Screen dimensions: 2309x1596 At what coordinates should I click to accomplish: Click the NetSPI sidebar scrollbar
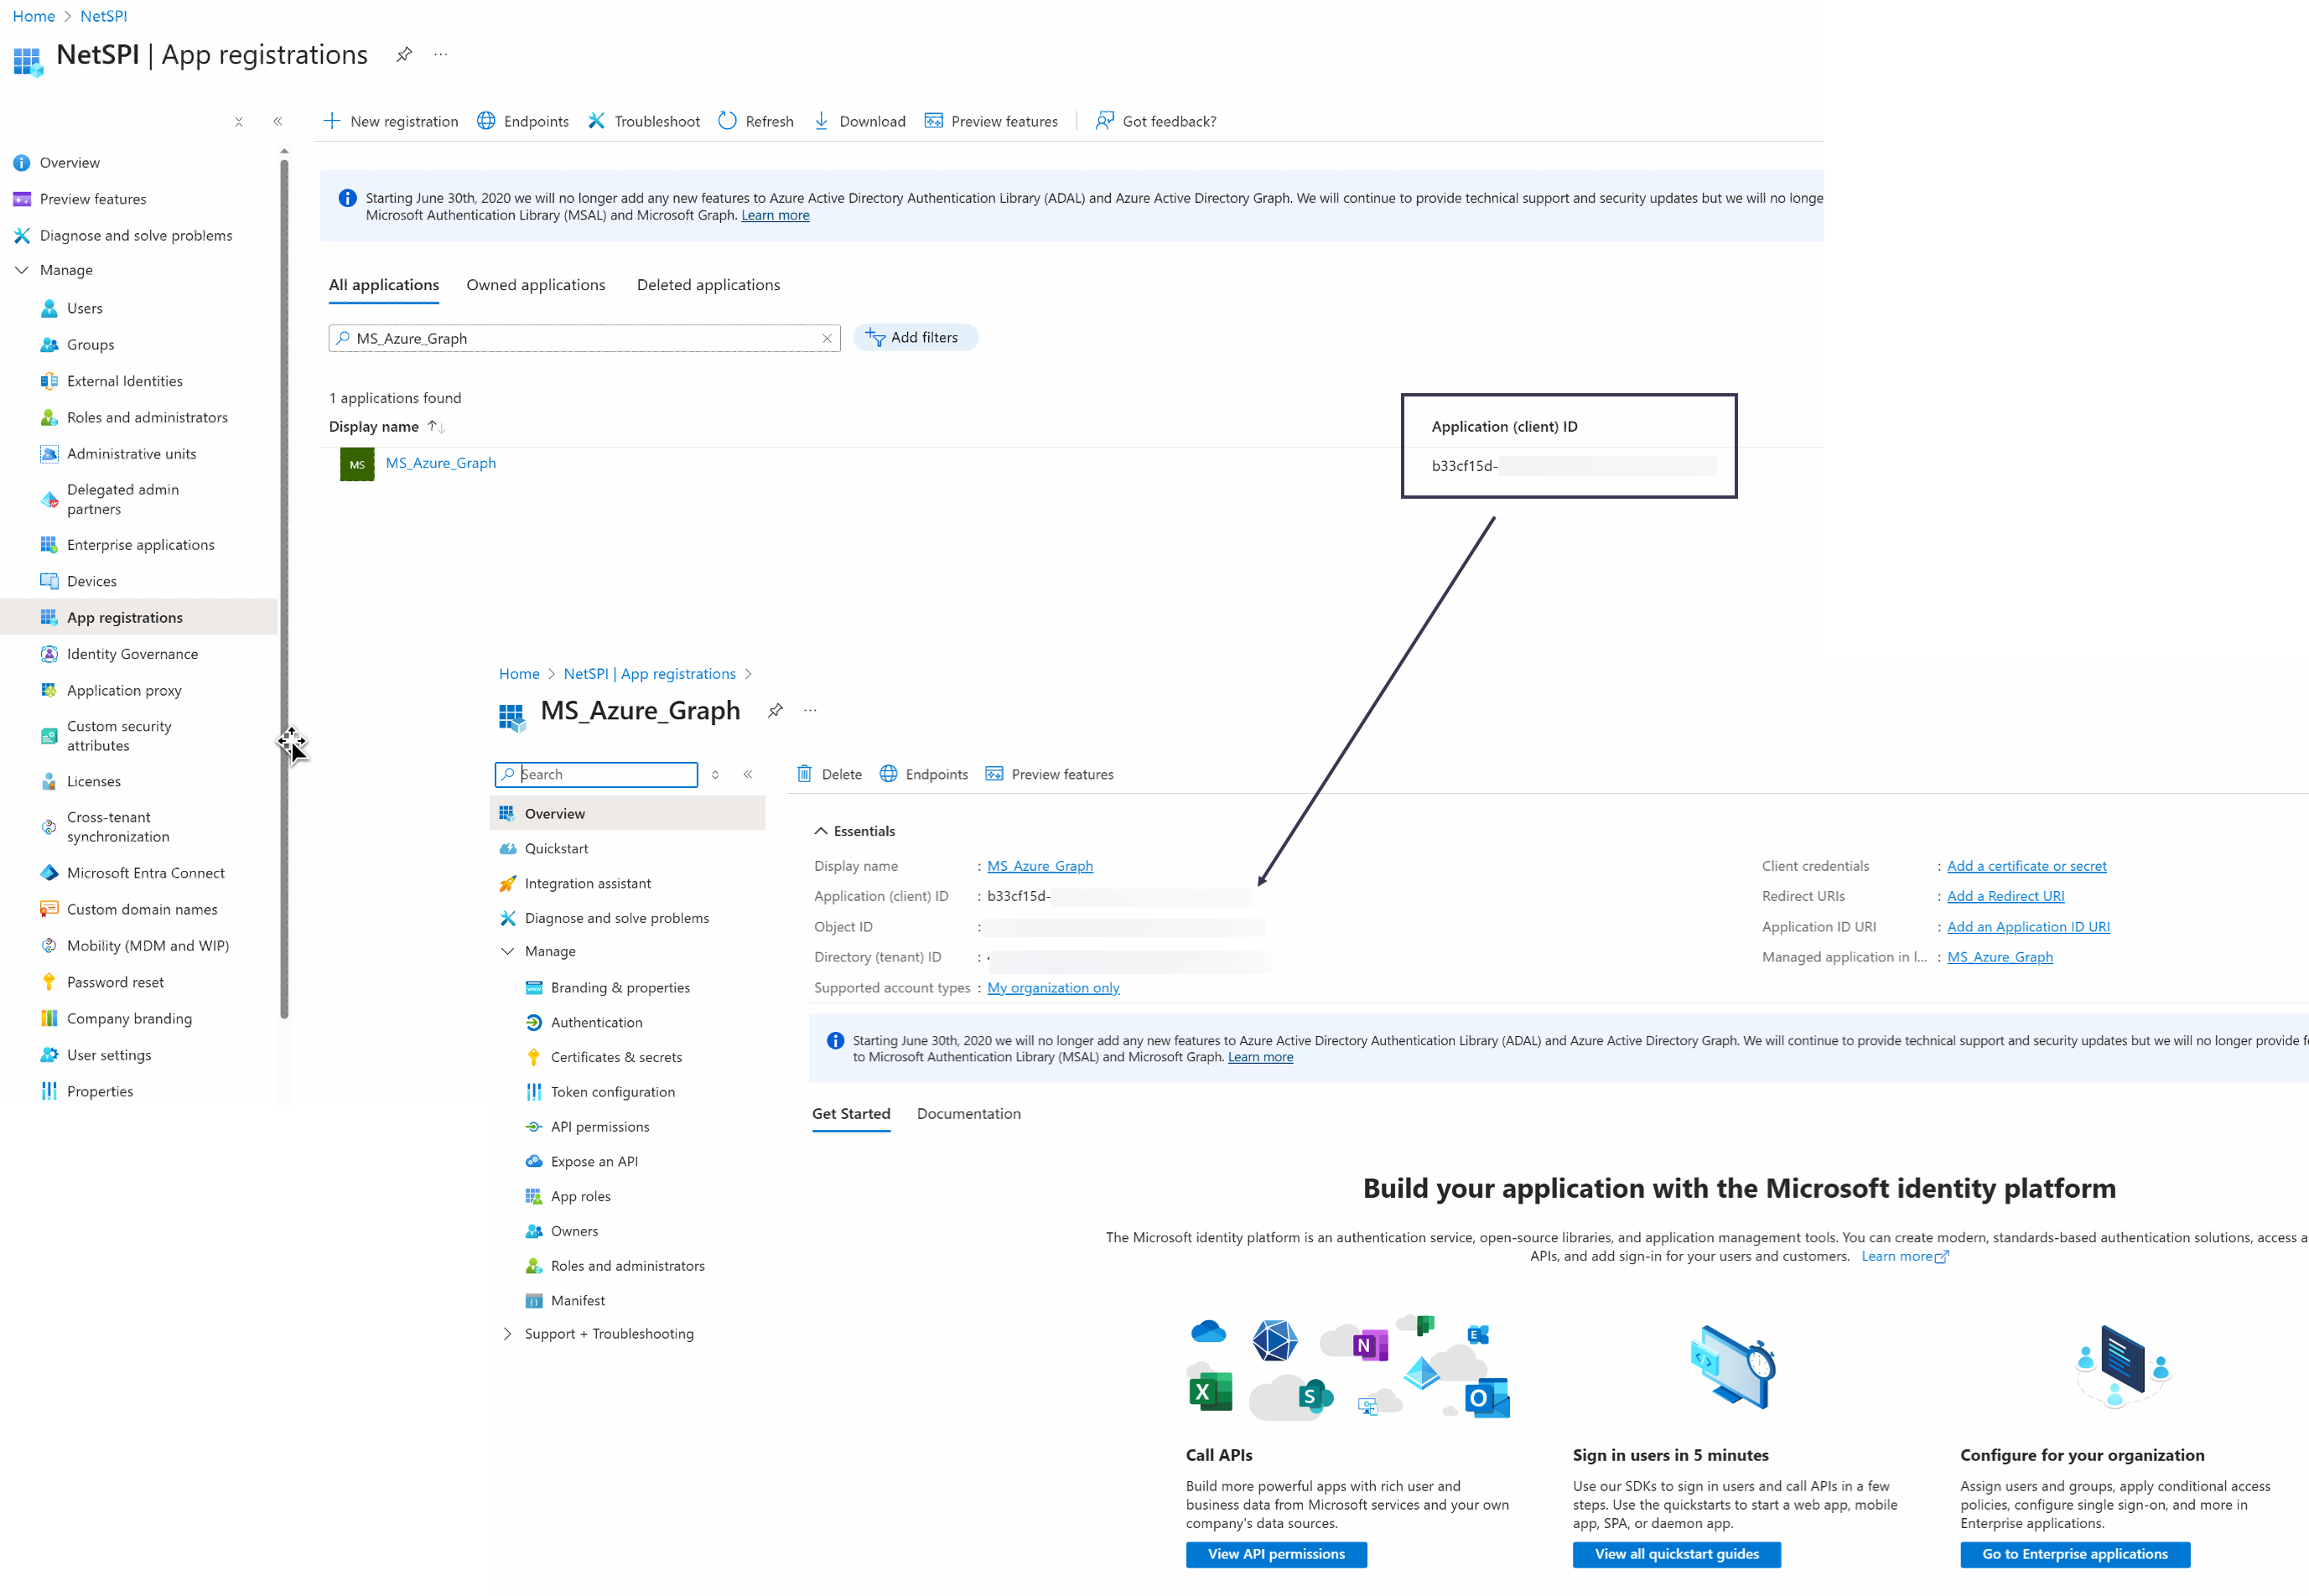click(x=284, y=590)
